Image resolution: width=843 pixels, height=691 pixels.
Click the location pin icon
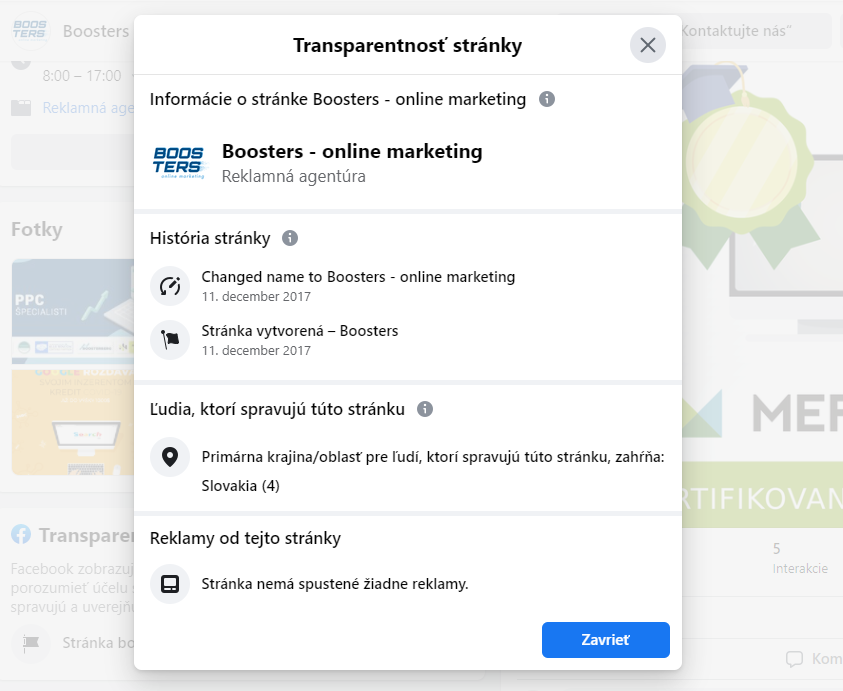[x=170, y=457]
